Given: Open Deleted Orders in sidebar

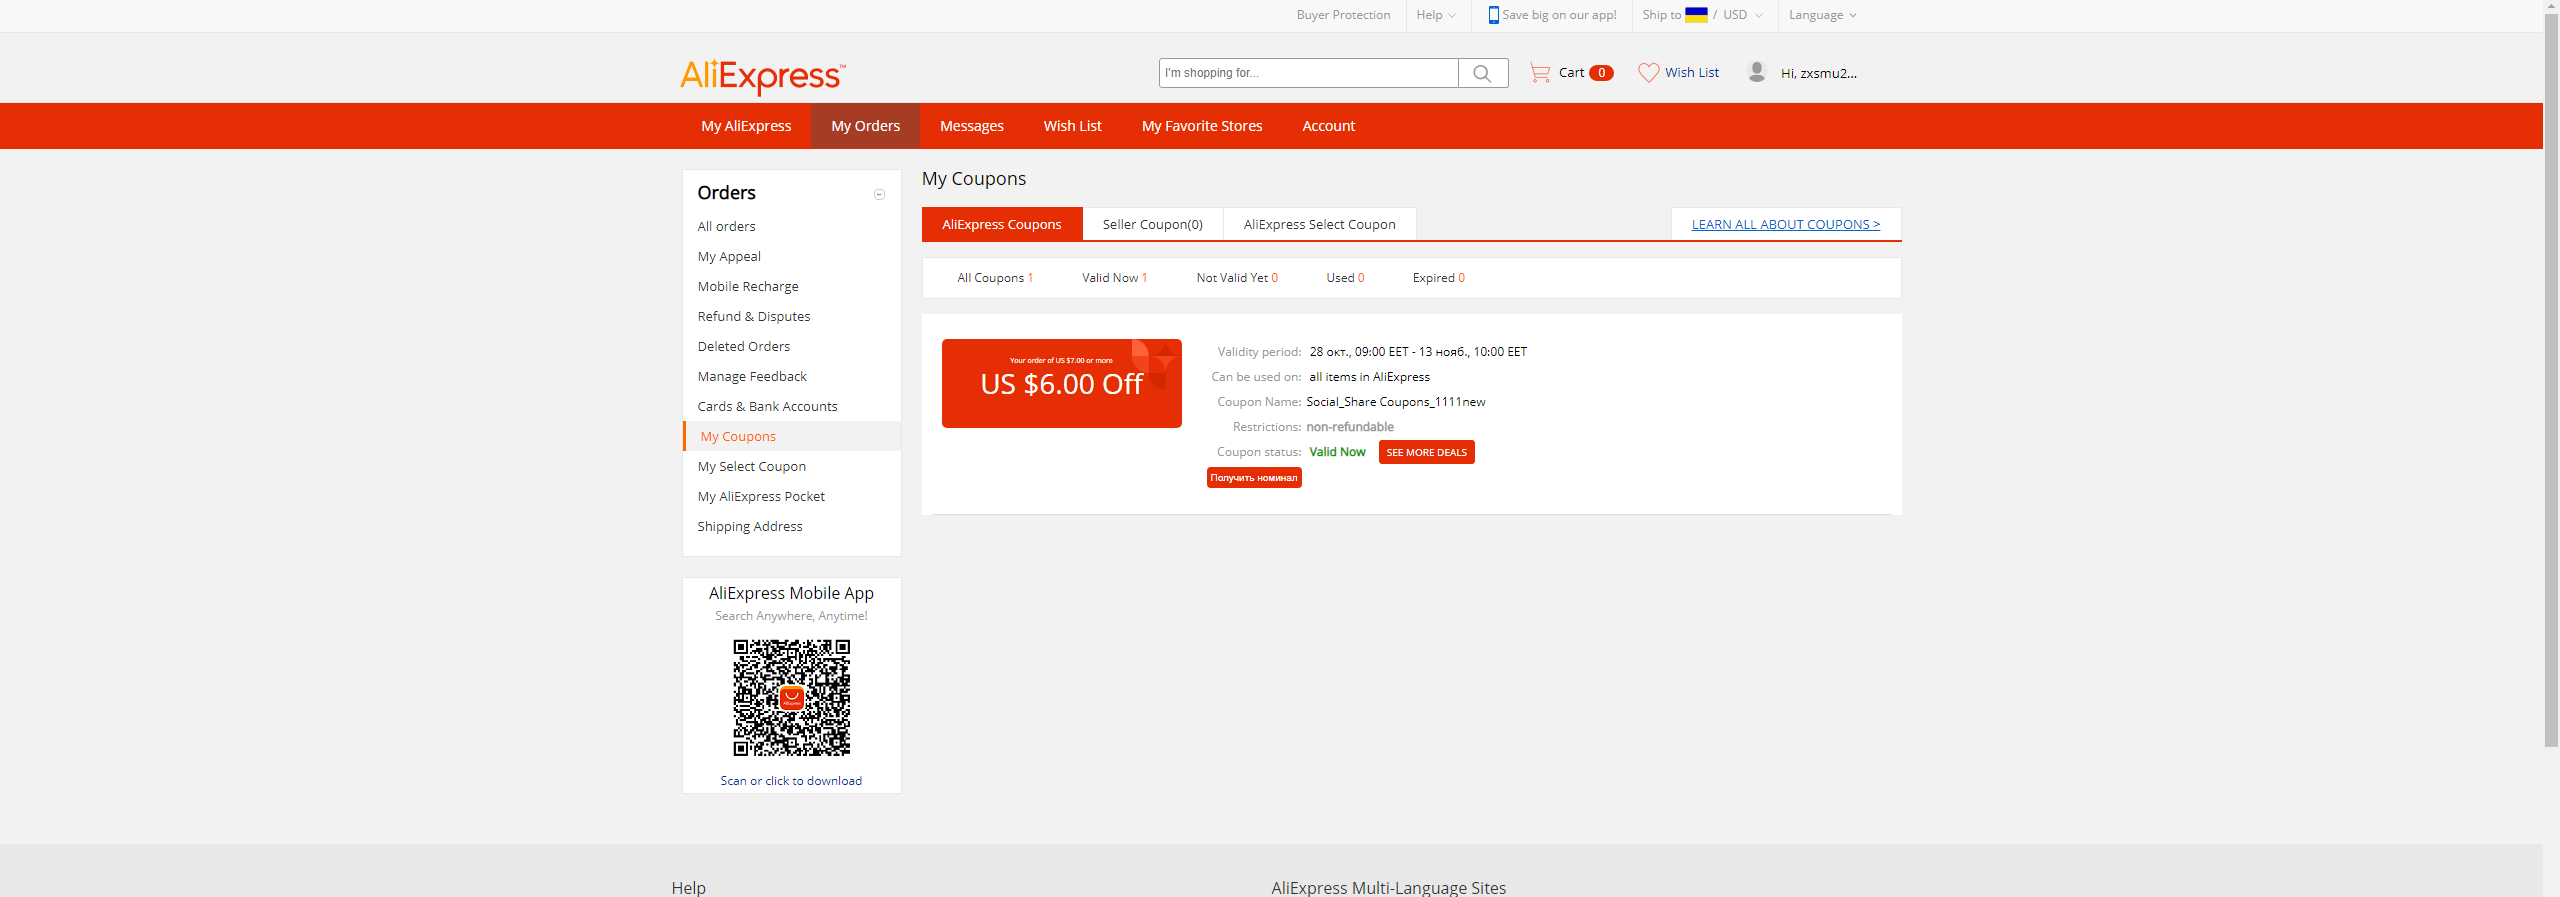Looking at the screenshot, I should [x=744, y=347].
